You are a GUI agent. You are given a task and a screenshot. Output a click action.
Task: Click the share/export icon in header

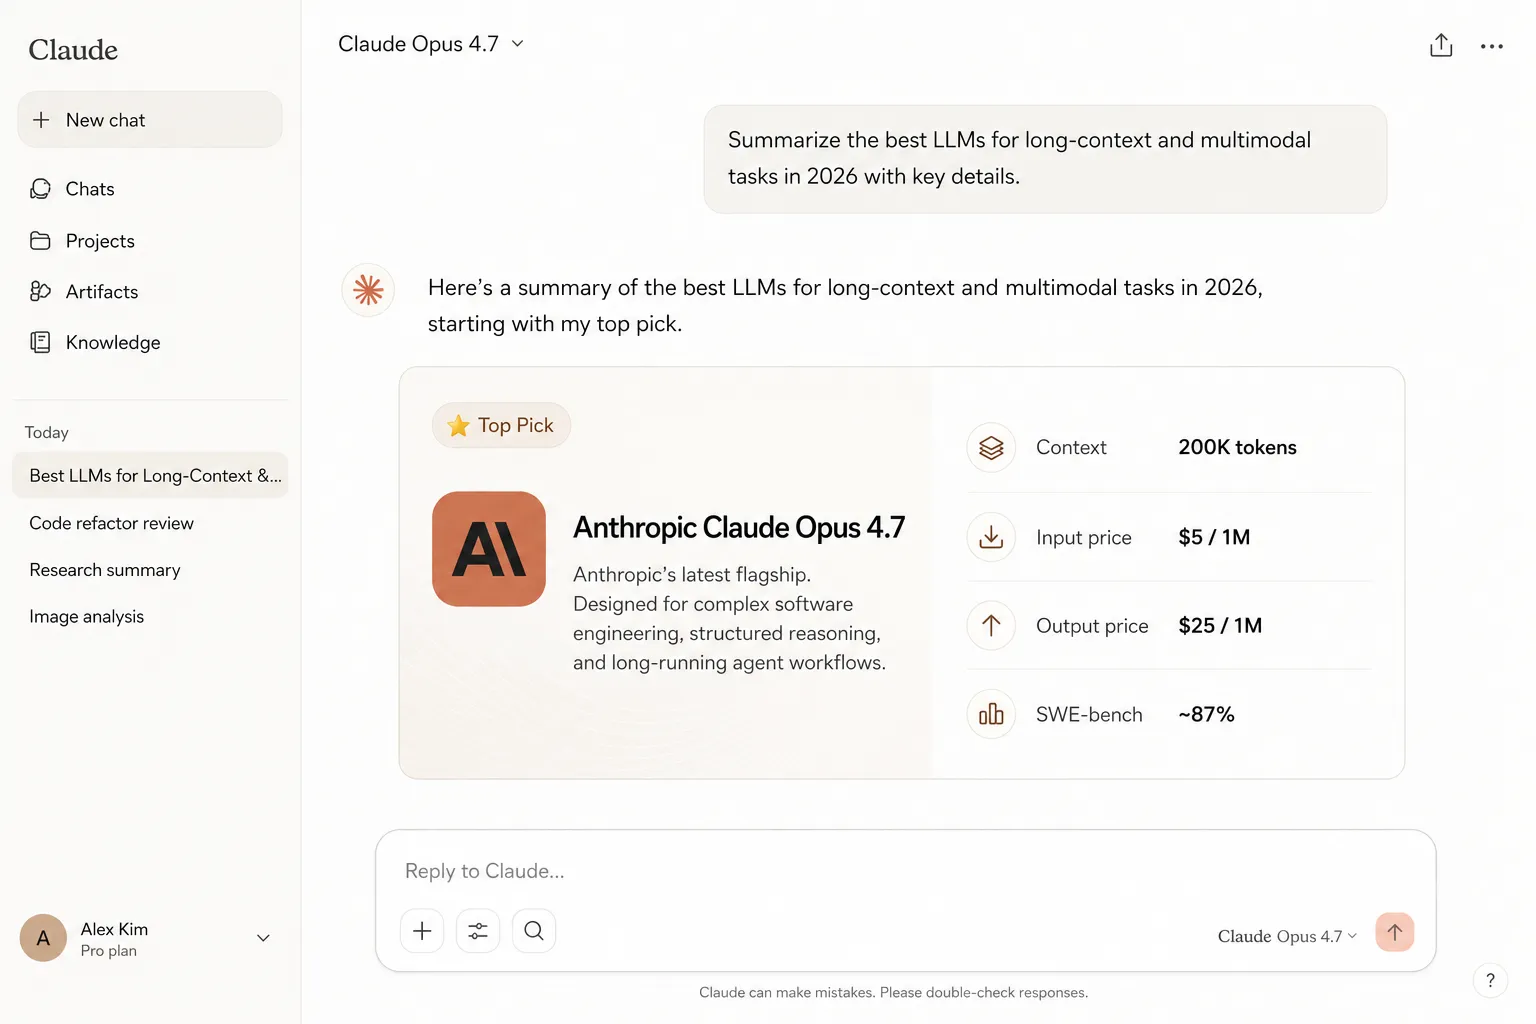coord(1441,45)
